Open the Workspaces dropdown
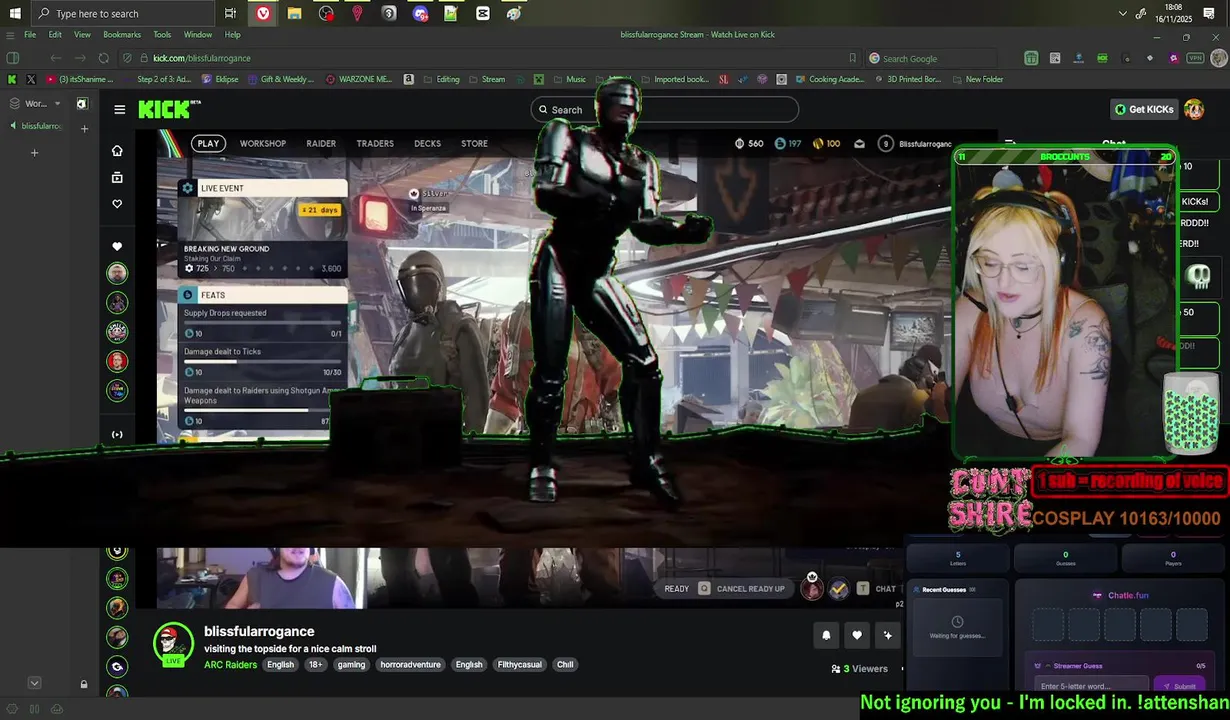This screenshot has width=1230, height=720. 35,103
